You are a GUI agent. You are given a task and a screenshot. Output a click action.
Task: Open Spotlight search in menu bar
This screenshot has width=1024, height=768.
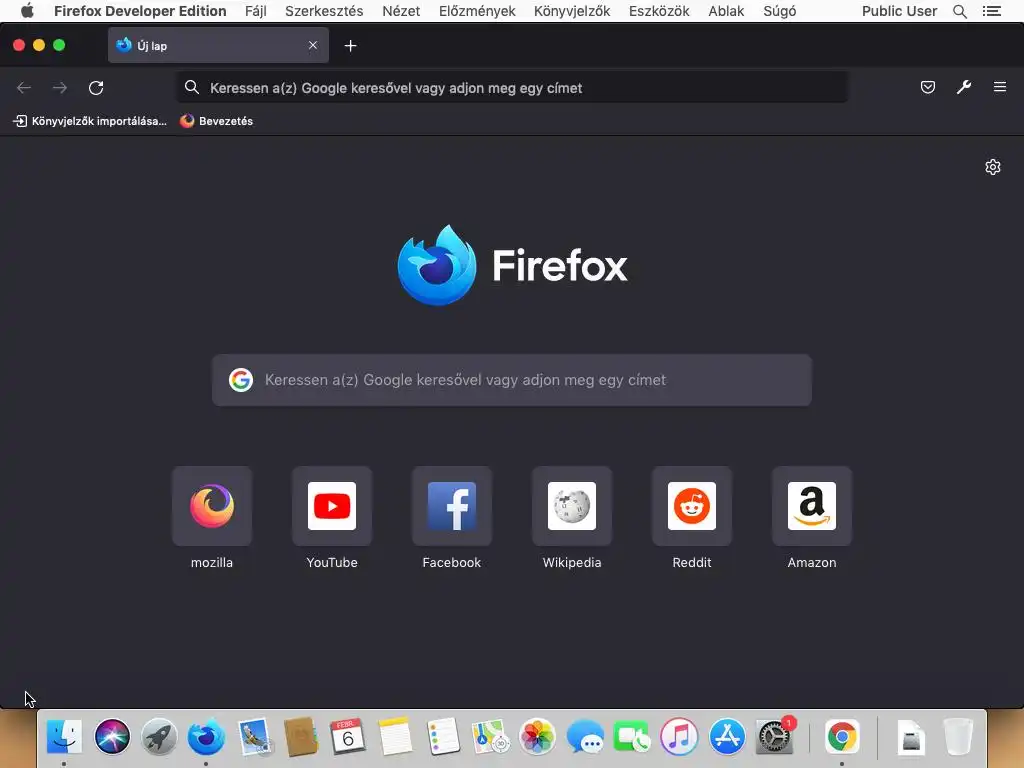[x=959, y=11]
